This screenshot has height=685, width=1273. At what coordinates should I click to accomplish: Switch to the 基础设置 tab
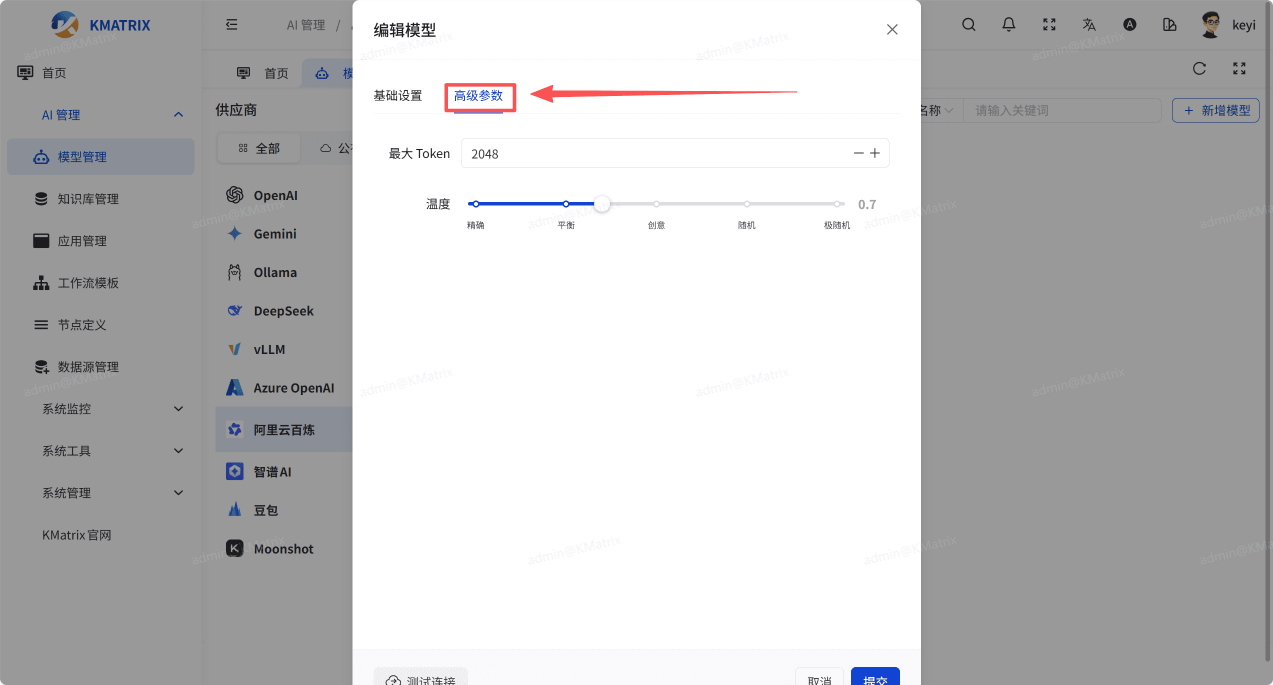tap(398, 96)
